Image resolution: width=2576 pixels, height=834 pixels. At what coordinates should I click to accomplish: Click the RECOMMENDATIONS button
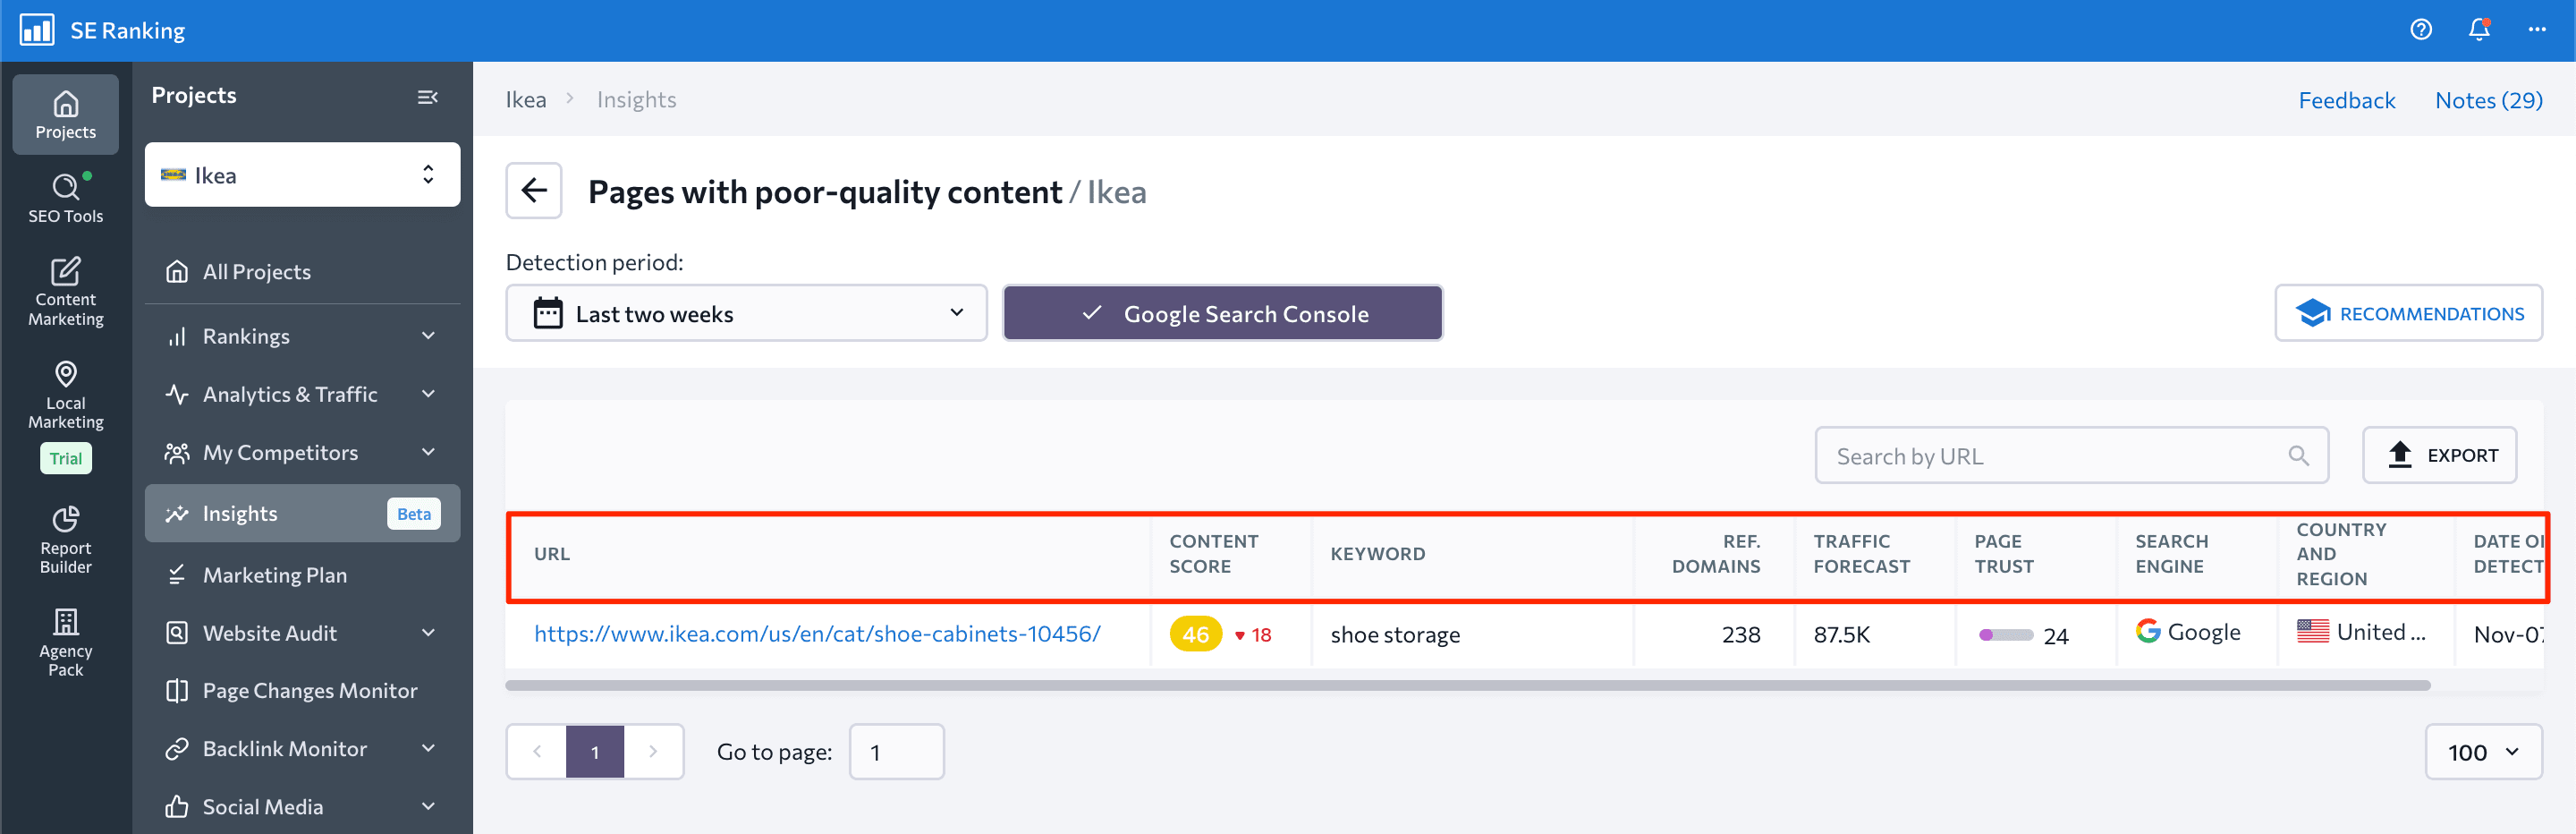tap(2408, 313)
